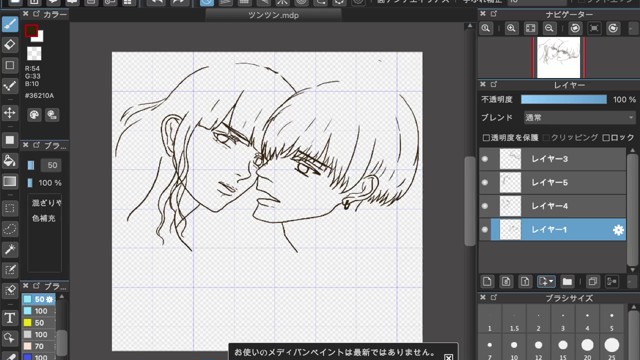This screenshot has width=640, height=360.
Task: Select the Eraser tool
Action: 10,44
